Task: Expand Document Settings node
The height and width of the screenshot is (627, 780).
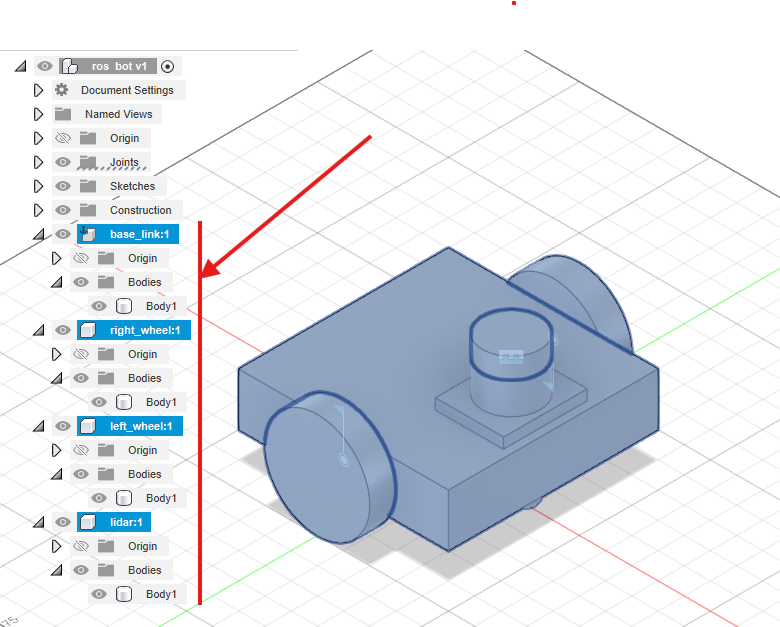Action: click(38, 90)
